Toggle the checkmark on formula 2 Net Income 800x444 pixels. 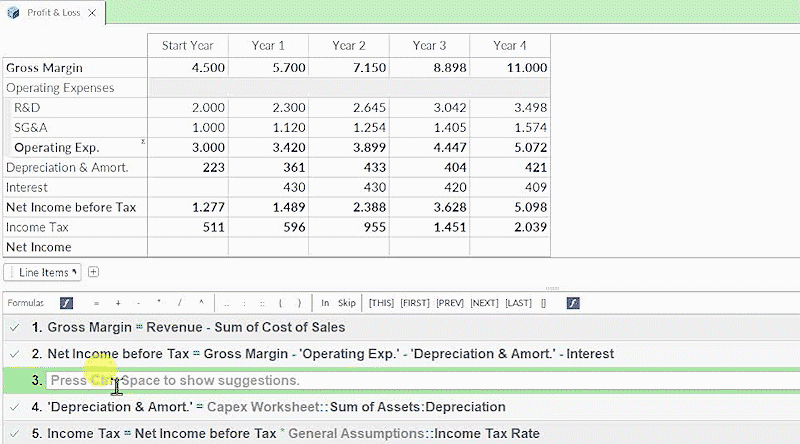click(13, 354)
